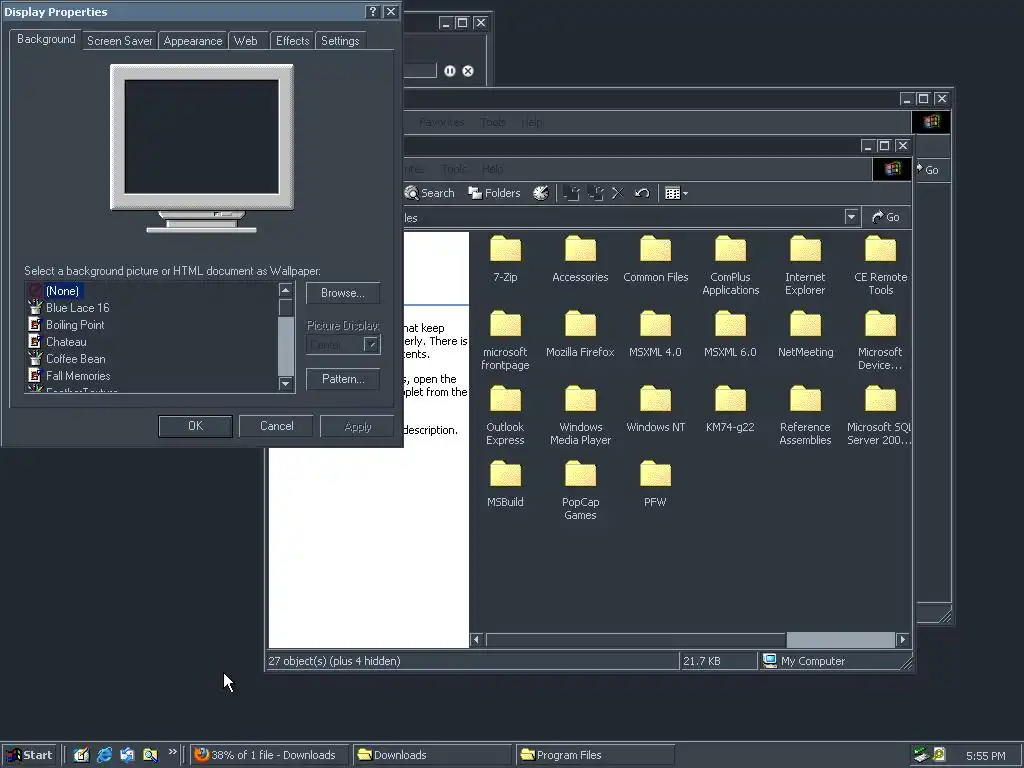The width and height of the screenshot is (1024, 768).
Task: Expand the address bar dropdown arrow
Action: [x=851, y=217]
